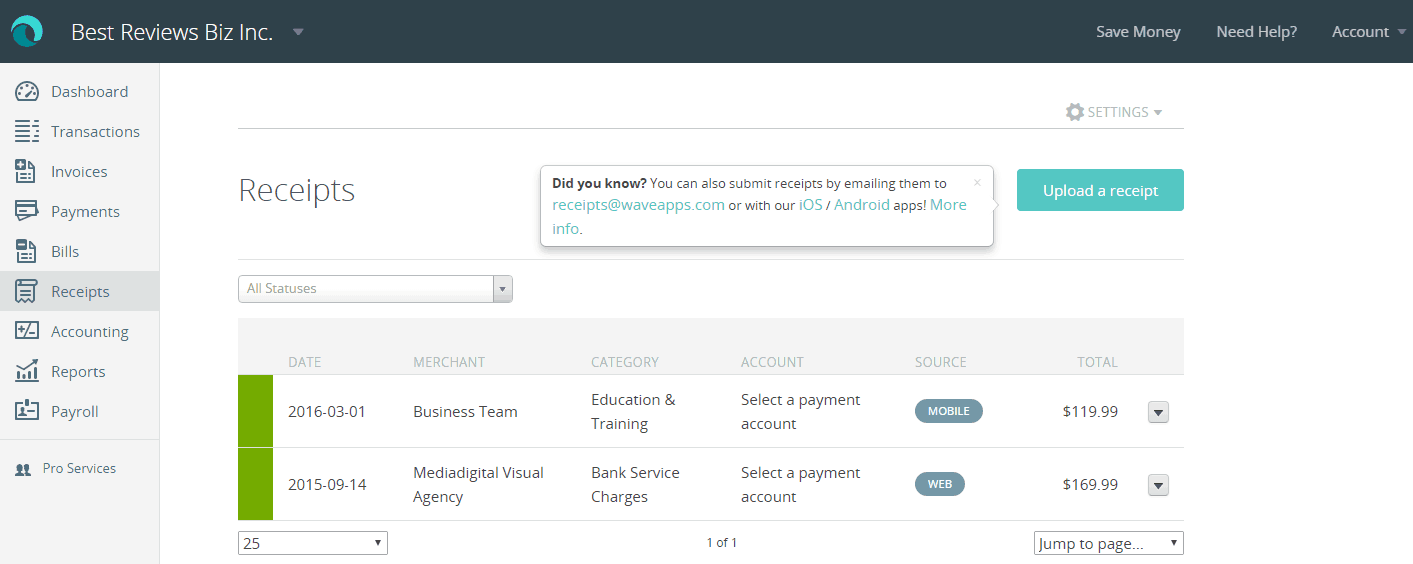1413x564 pixels.
Task: Click the Payments card icon
Action: 27,211
